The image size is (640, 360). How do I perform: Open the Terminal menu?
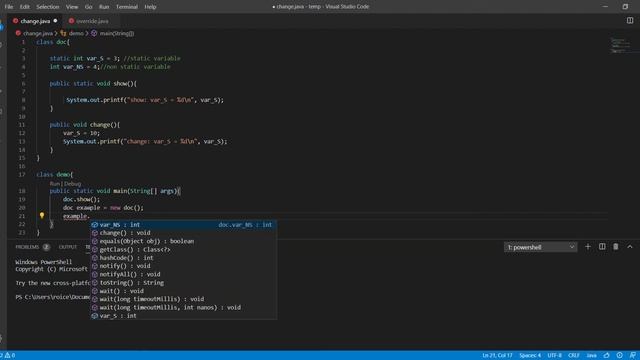click(x=127, y=7)
